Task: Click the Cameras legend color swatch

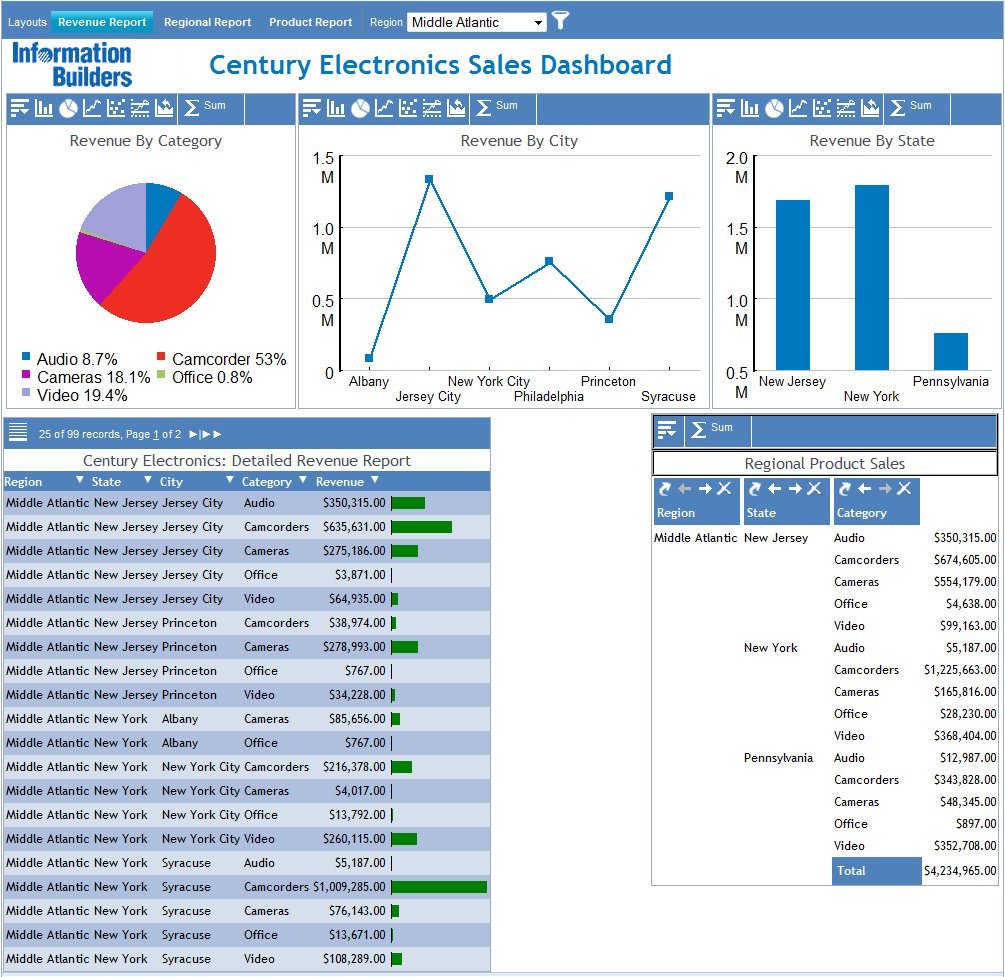Action: pyautogui.click(x=26, y=374)
